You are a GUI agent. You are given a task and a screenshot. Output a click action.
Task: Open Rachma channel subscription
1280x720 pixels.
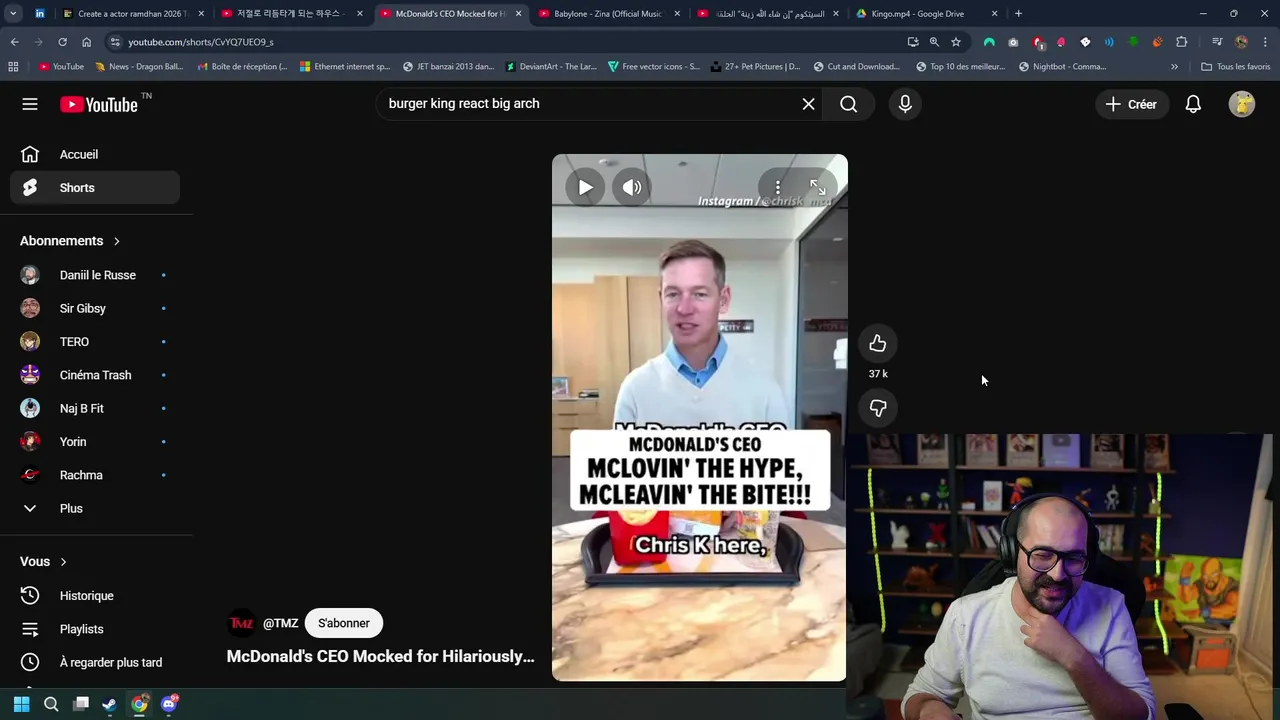coord(95,475)
